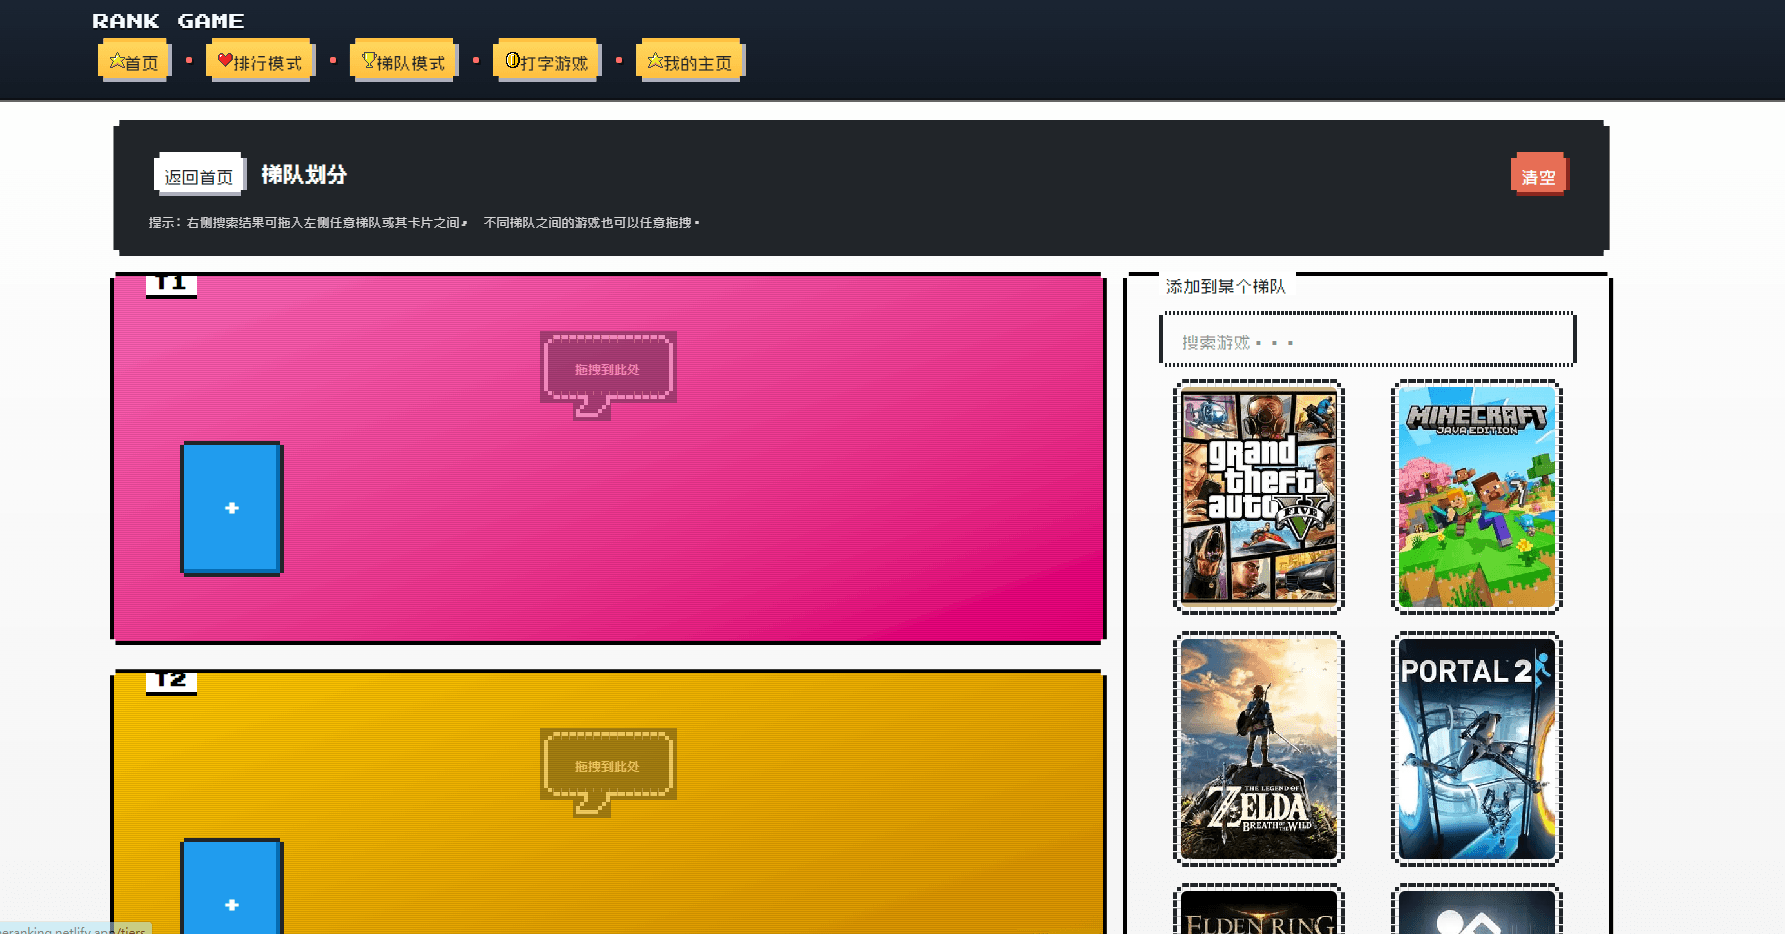Click the T2 tier label
1785x934 pixels.
click(171, 681)
